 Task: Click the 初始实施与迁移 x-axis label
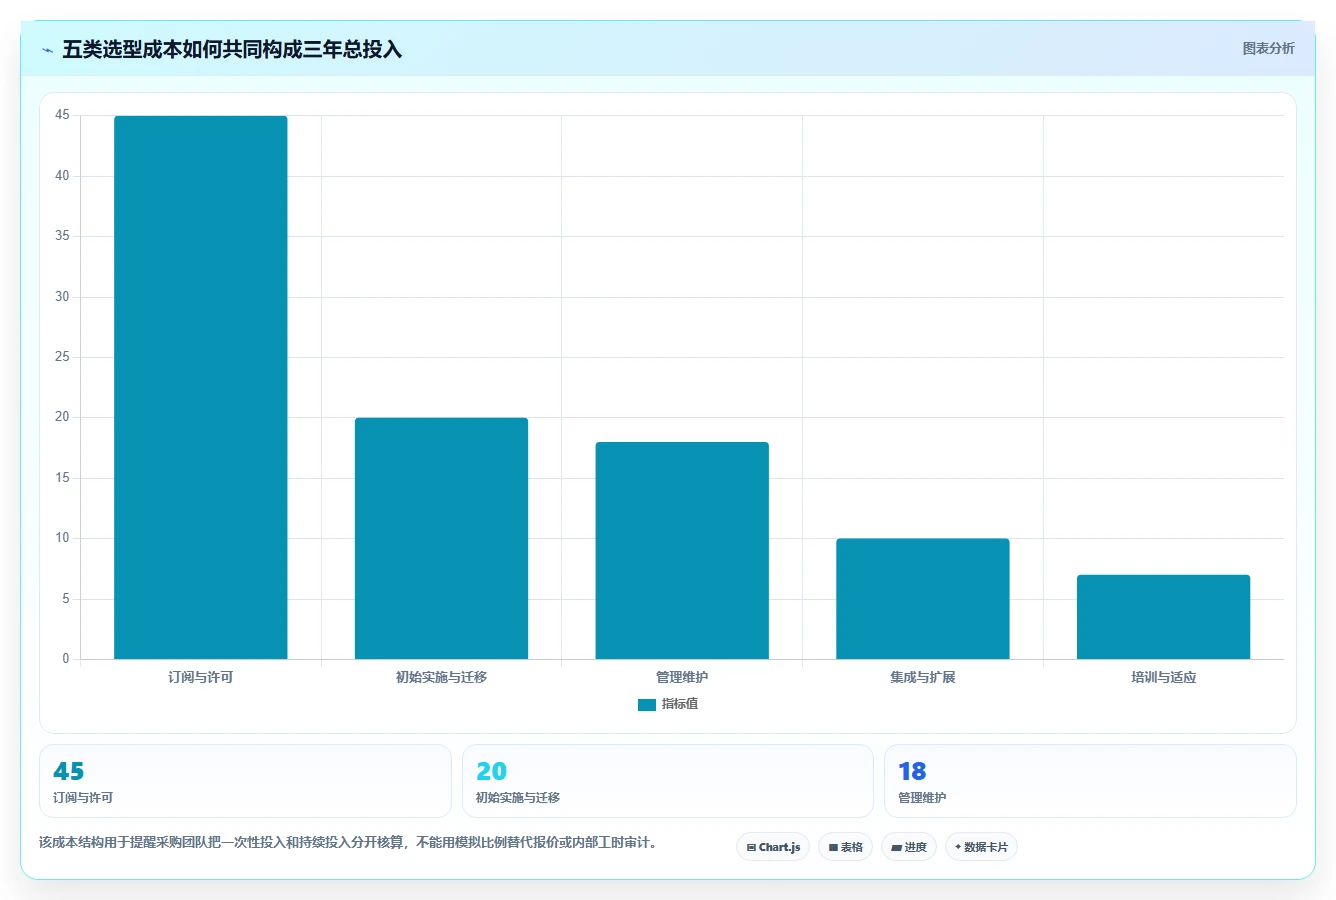tap(441, 677)
